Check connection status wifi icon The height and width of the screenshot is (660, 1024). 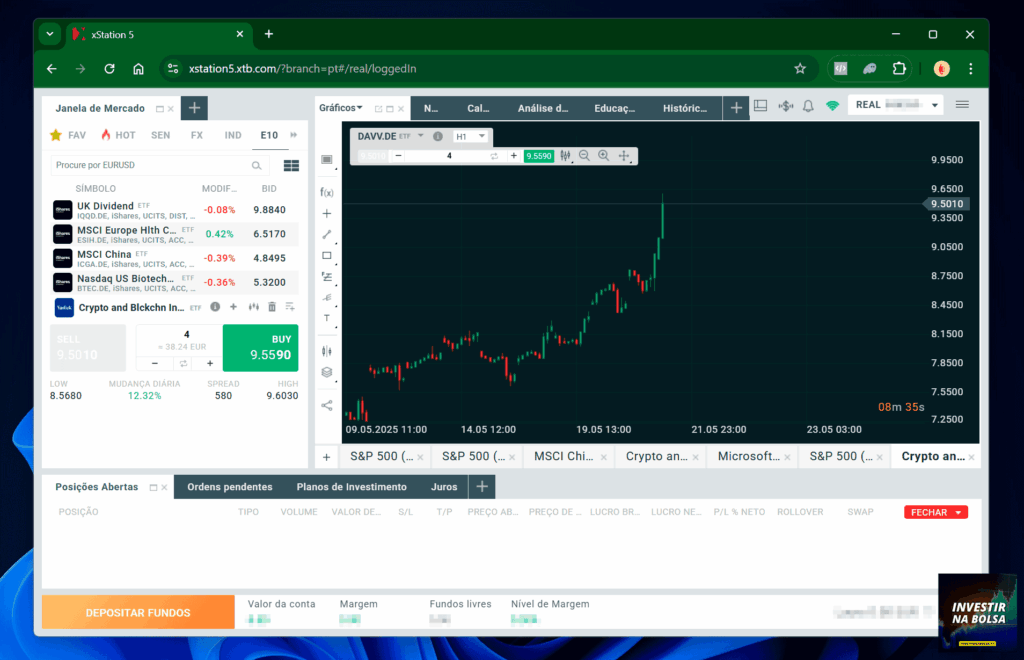tap(832, 106)
